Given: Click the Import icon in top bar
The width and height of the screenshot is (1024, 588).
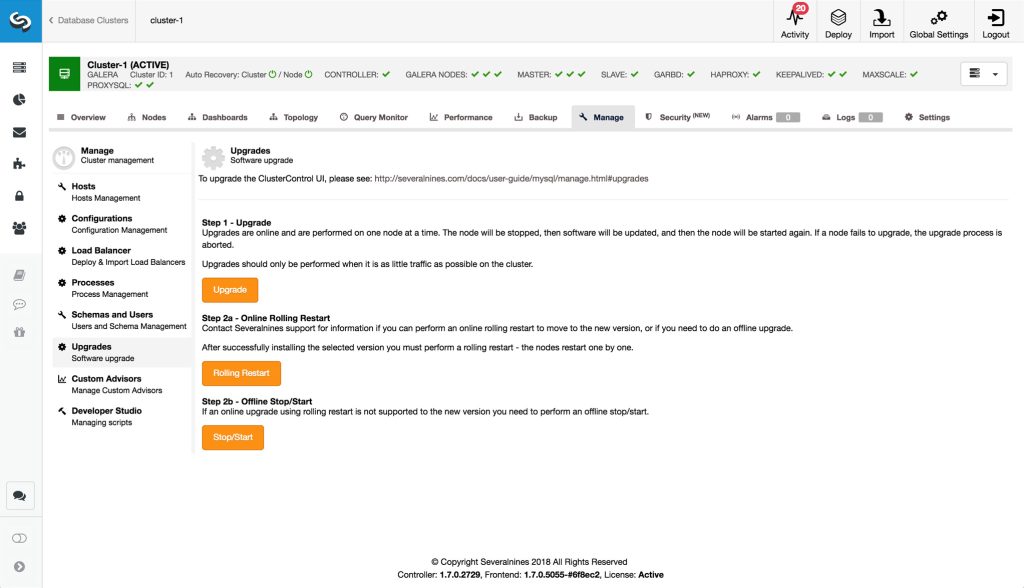Looking at the screenshot, I should point(881,19).
